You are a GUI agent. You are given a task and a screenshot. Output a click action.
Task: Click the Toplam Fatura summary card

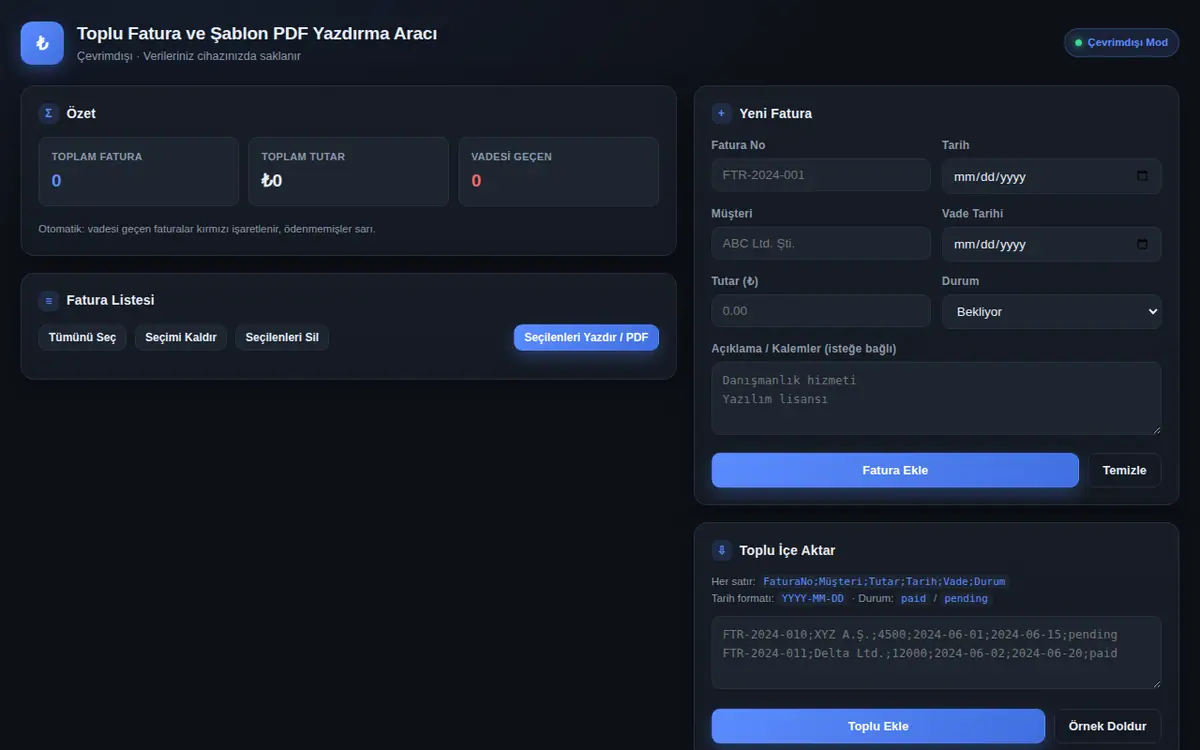[x=139, y=172]
